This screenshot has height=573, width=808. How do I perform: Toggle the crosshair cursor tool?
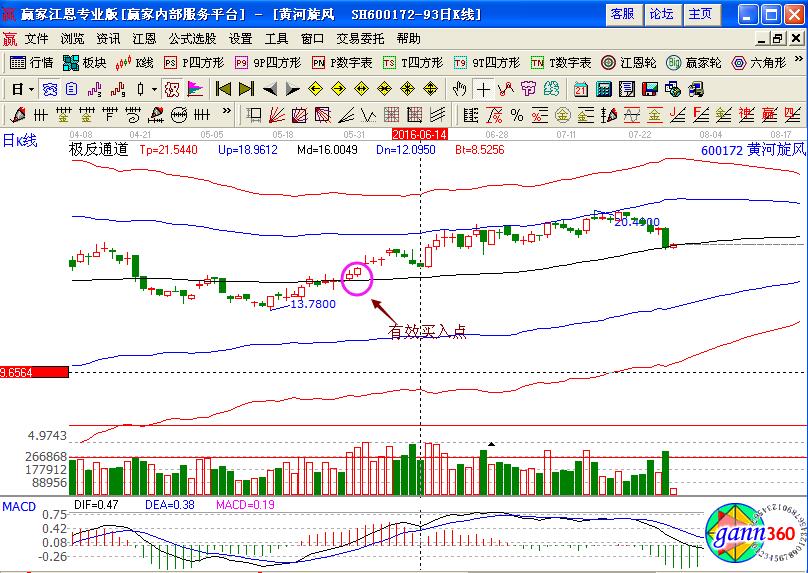[x=484, y=88]
